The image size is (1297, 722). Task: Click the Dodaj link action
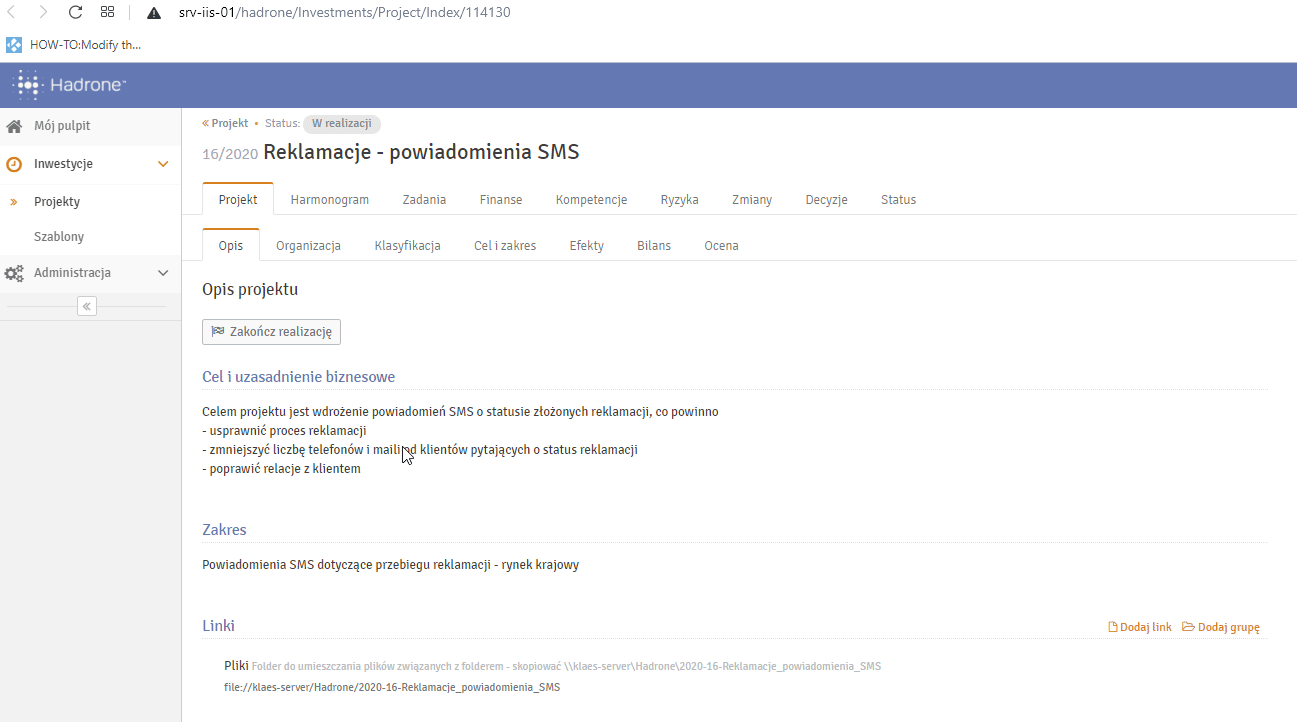[x=1140, y=628]
